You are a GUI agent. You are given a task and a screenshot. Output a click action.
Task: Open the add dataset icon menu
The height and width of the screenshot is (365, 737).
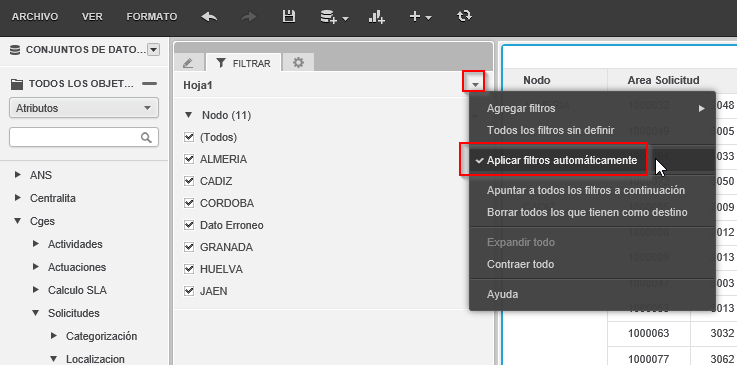(334, 17)
